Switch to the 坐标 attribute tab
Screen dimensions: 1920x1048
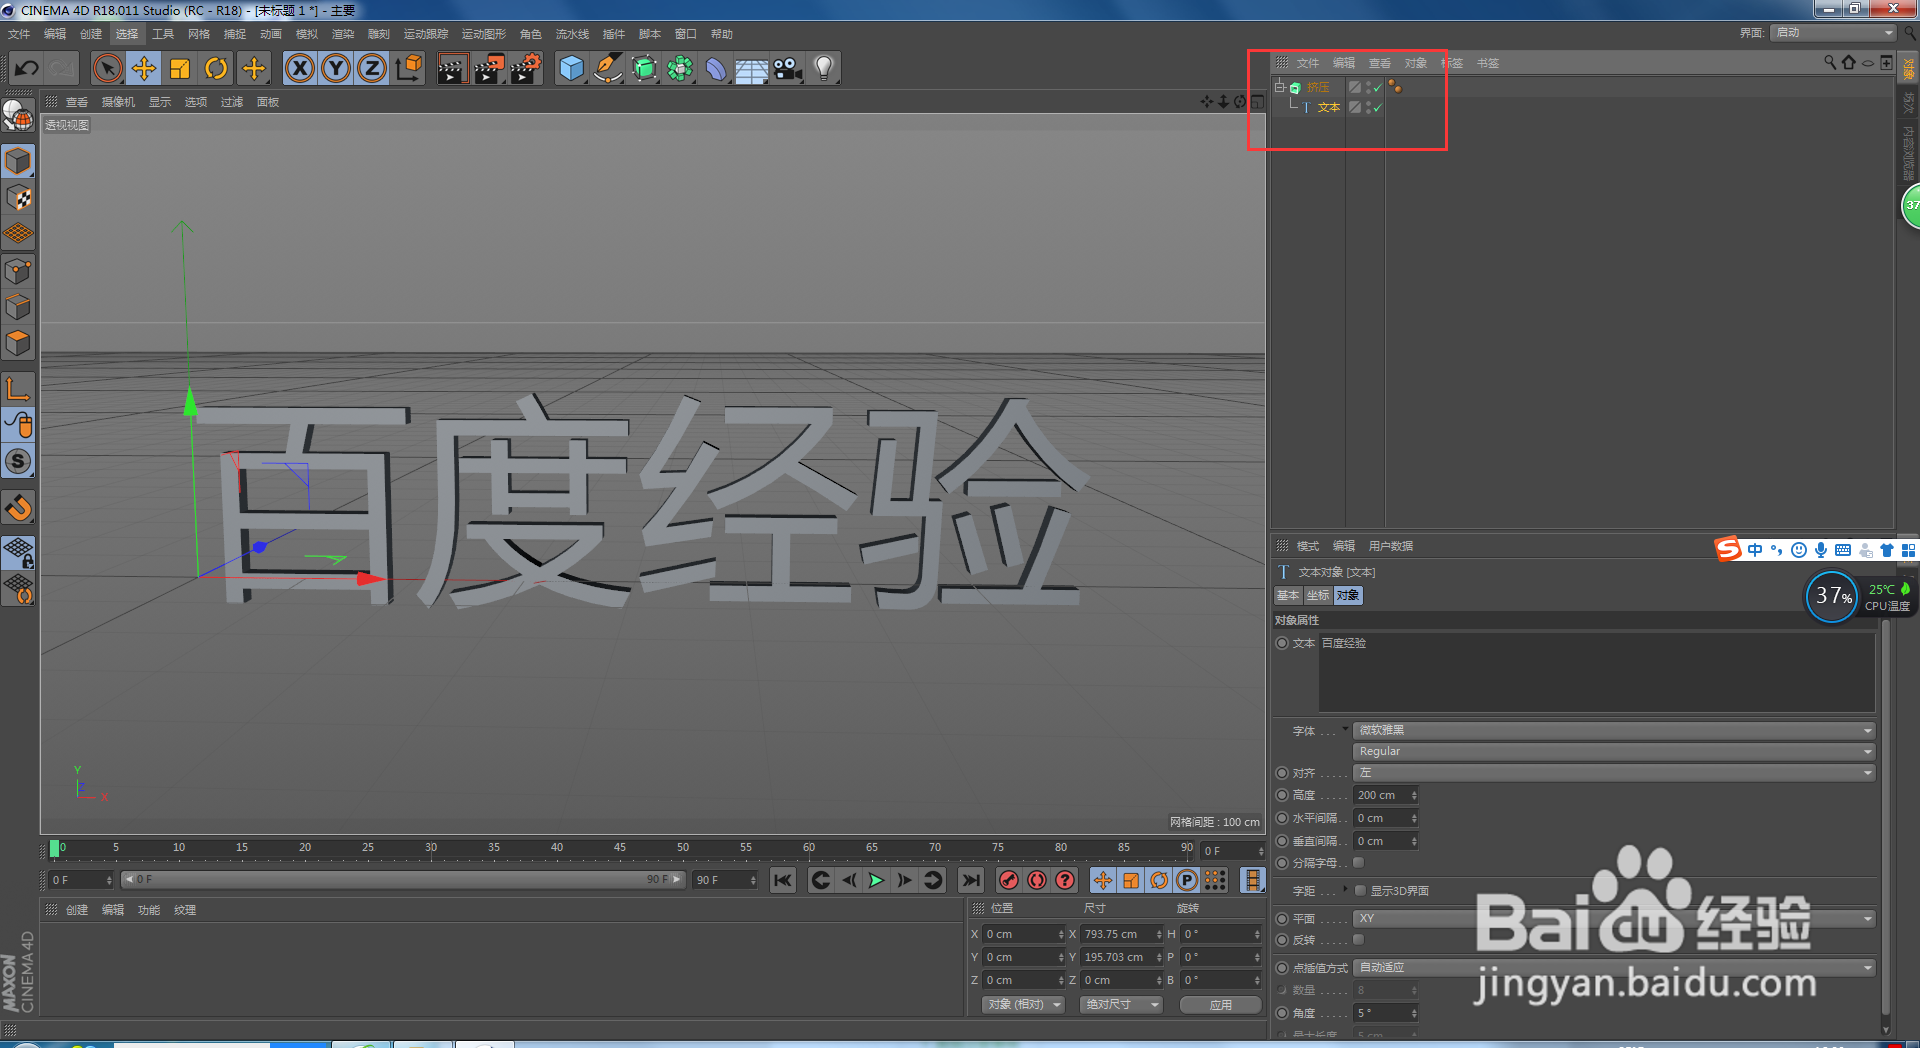[1318, 595]
